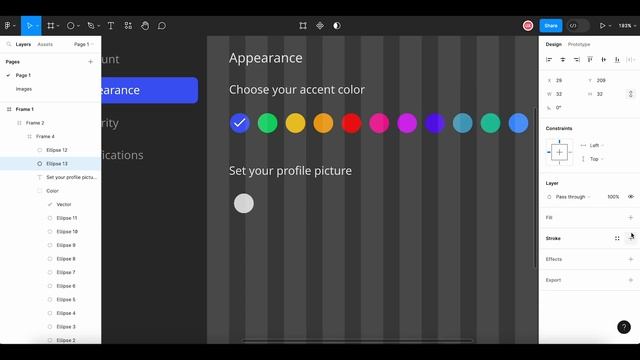Select Ellipse 12 layer
This screenshot has width=640, height=360.
tap(51, 150)
